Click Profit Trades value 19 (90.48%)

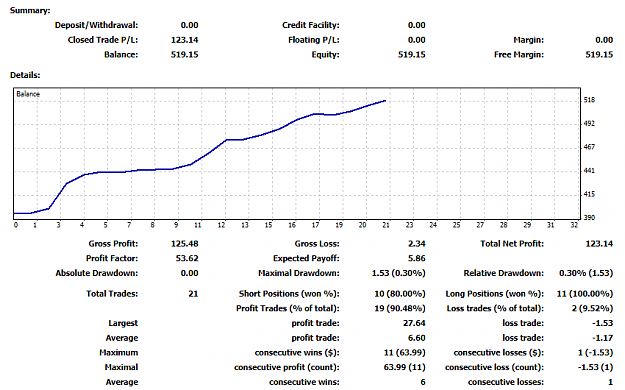pos(400,309)
